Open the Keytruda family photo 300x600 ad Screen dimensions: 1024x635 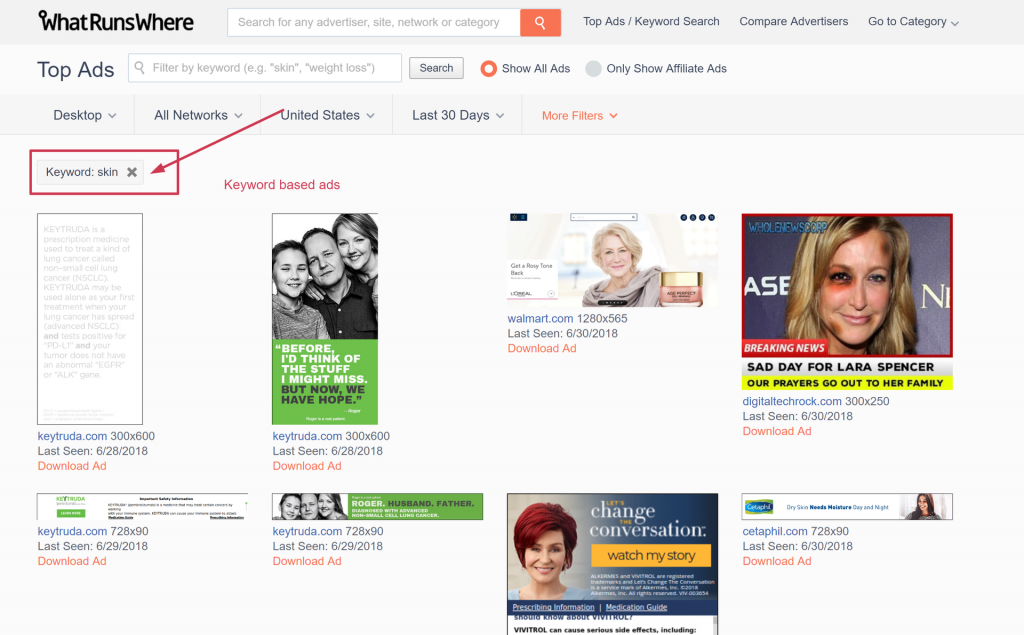(x=325, y=319)
